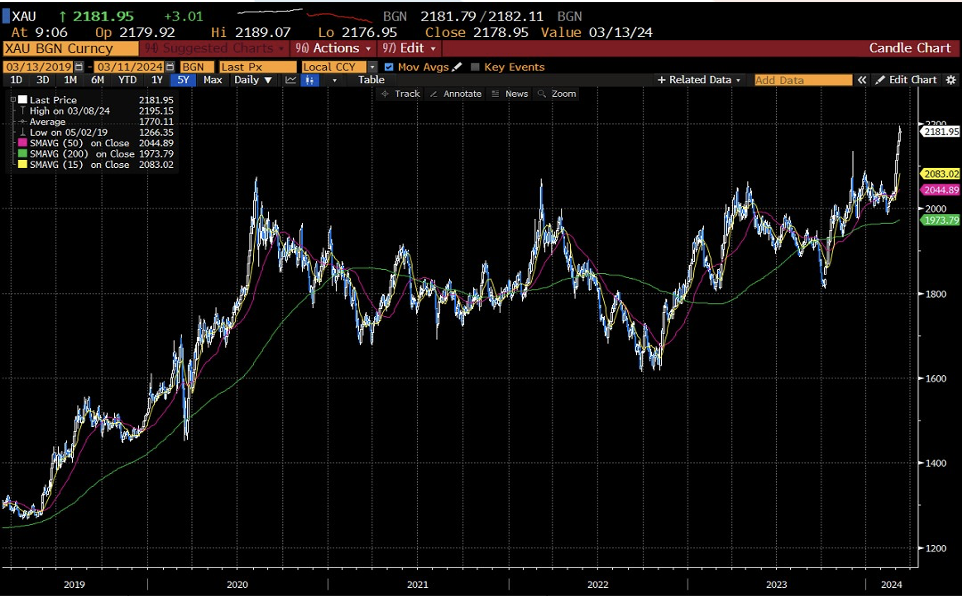Select the candlestick chart type icon
962x596 pixels.
(310, 80)
